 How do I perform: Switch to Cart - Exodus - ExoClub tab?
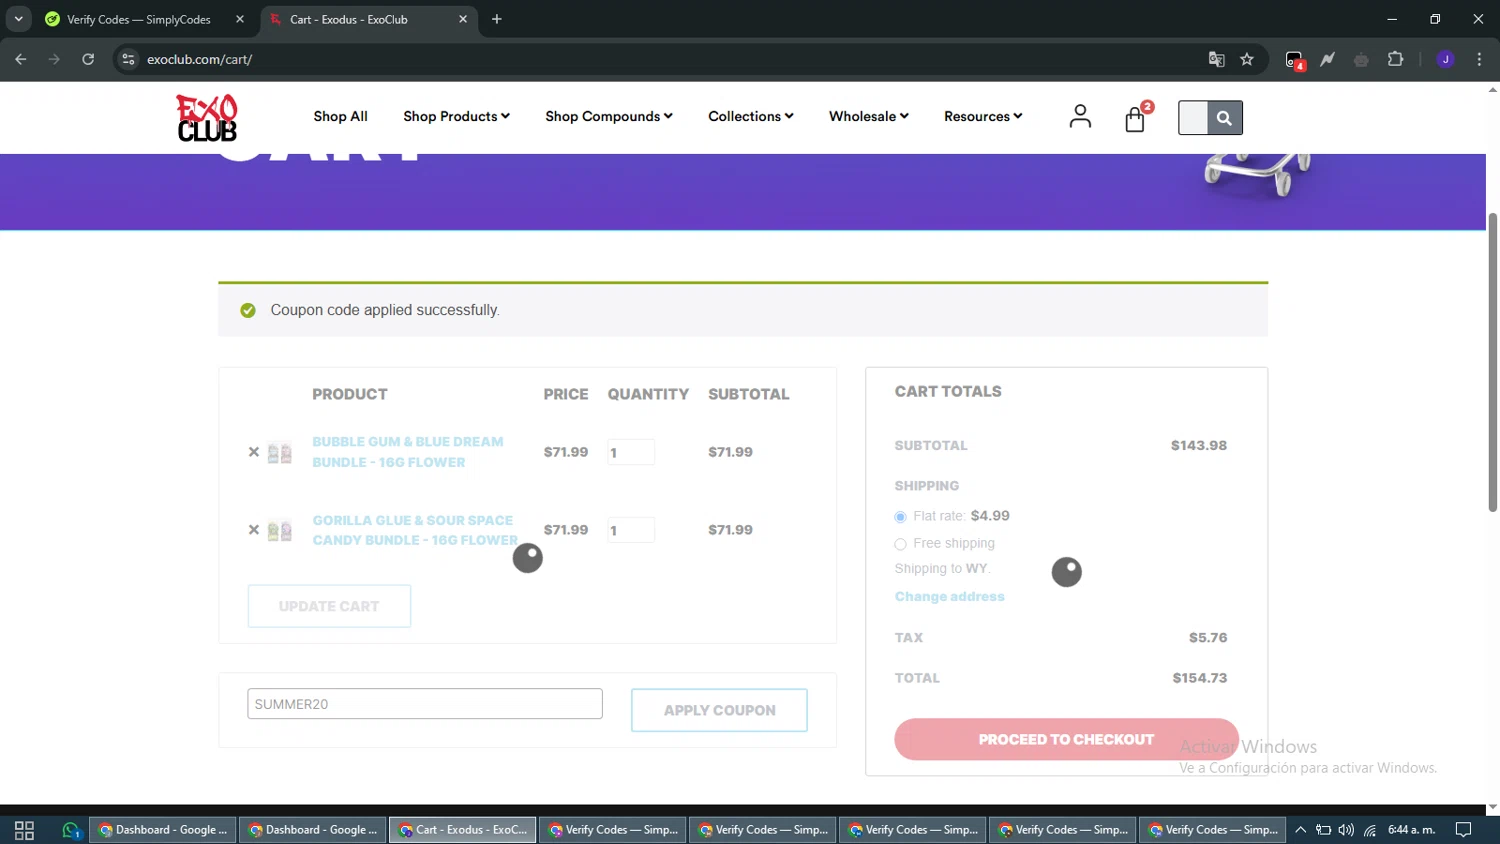[x=370, y=19]
